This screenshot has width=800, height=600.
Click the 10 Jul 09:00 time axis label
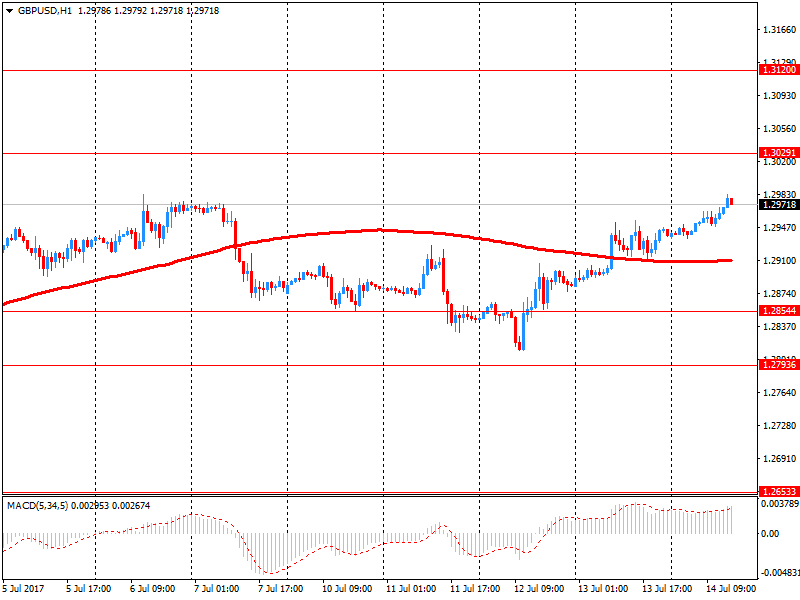pyautogui.click(x=347, y=589)
